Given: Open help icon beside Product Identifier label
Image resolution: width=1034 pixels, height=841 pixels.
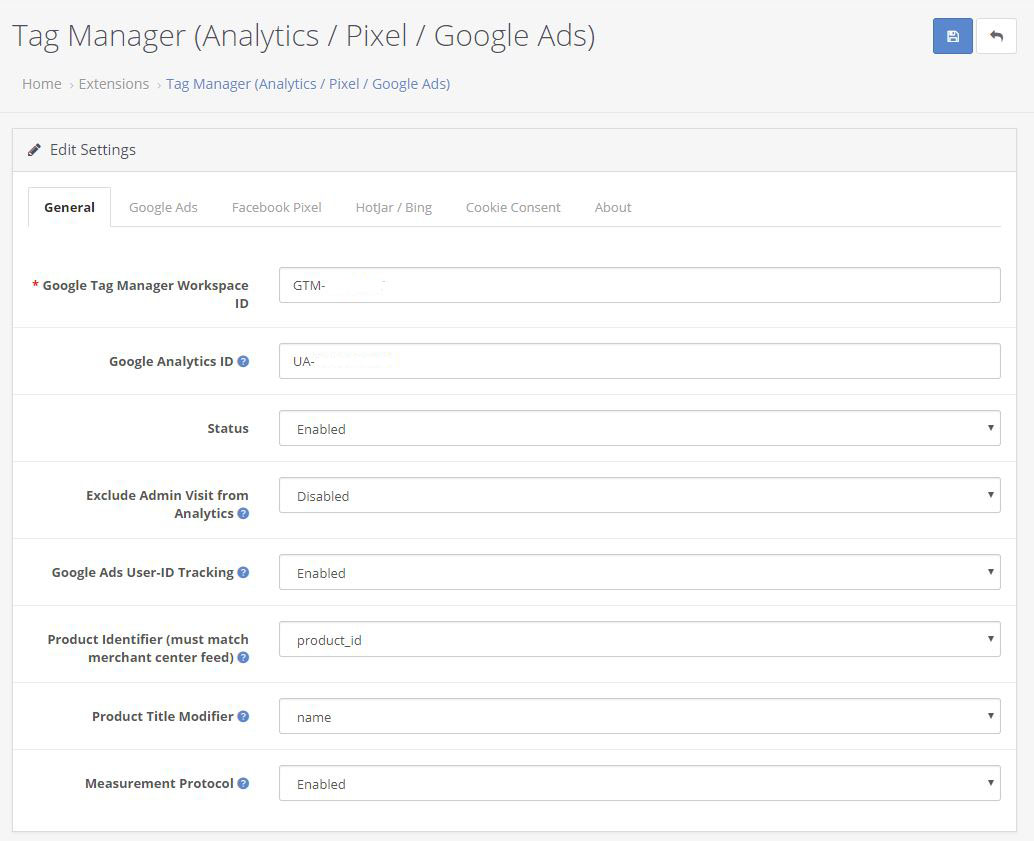Looking at the screenshot, I should (x=243, y=657).
